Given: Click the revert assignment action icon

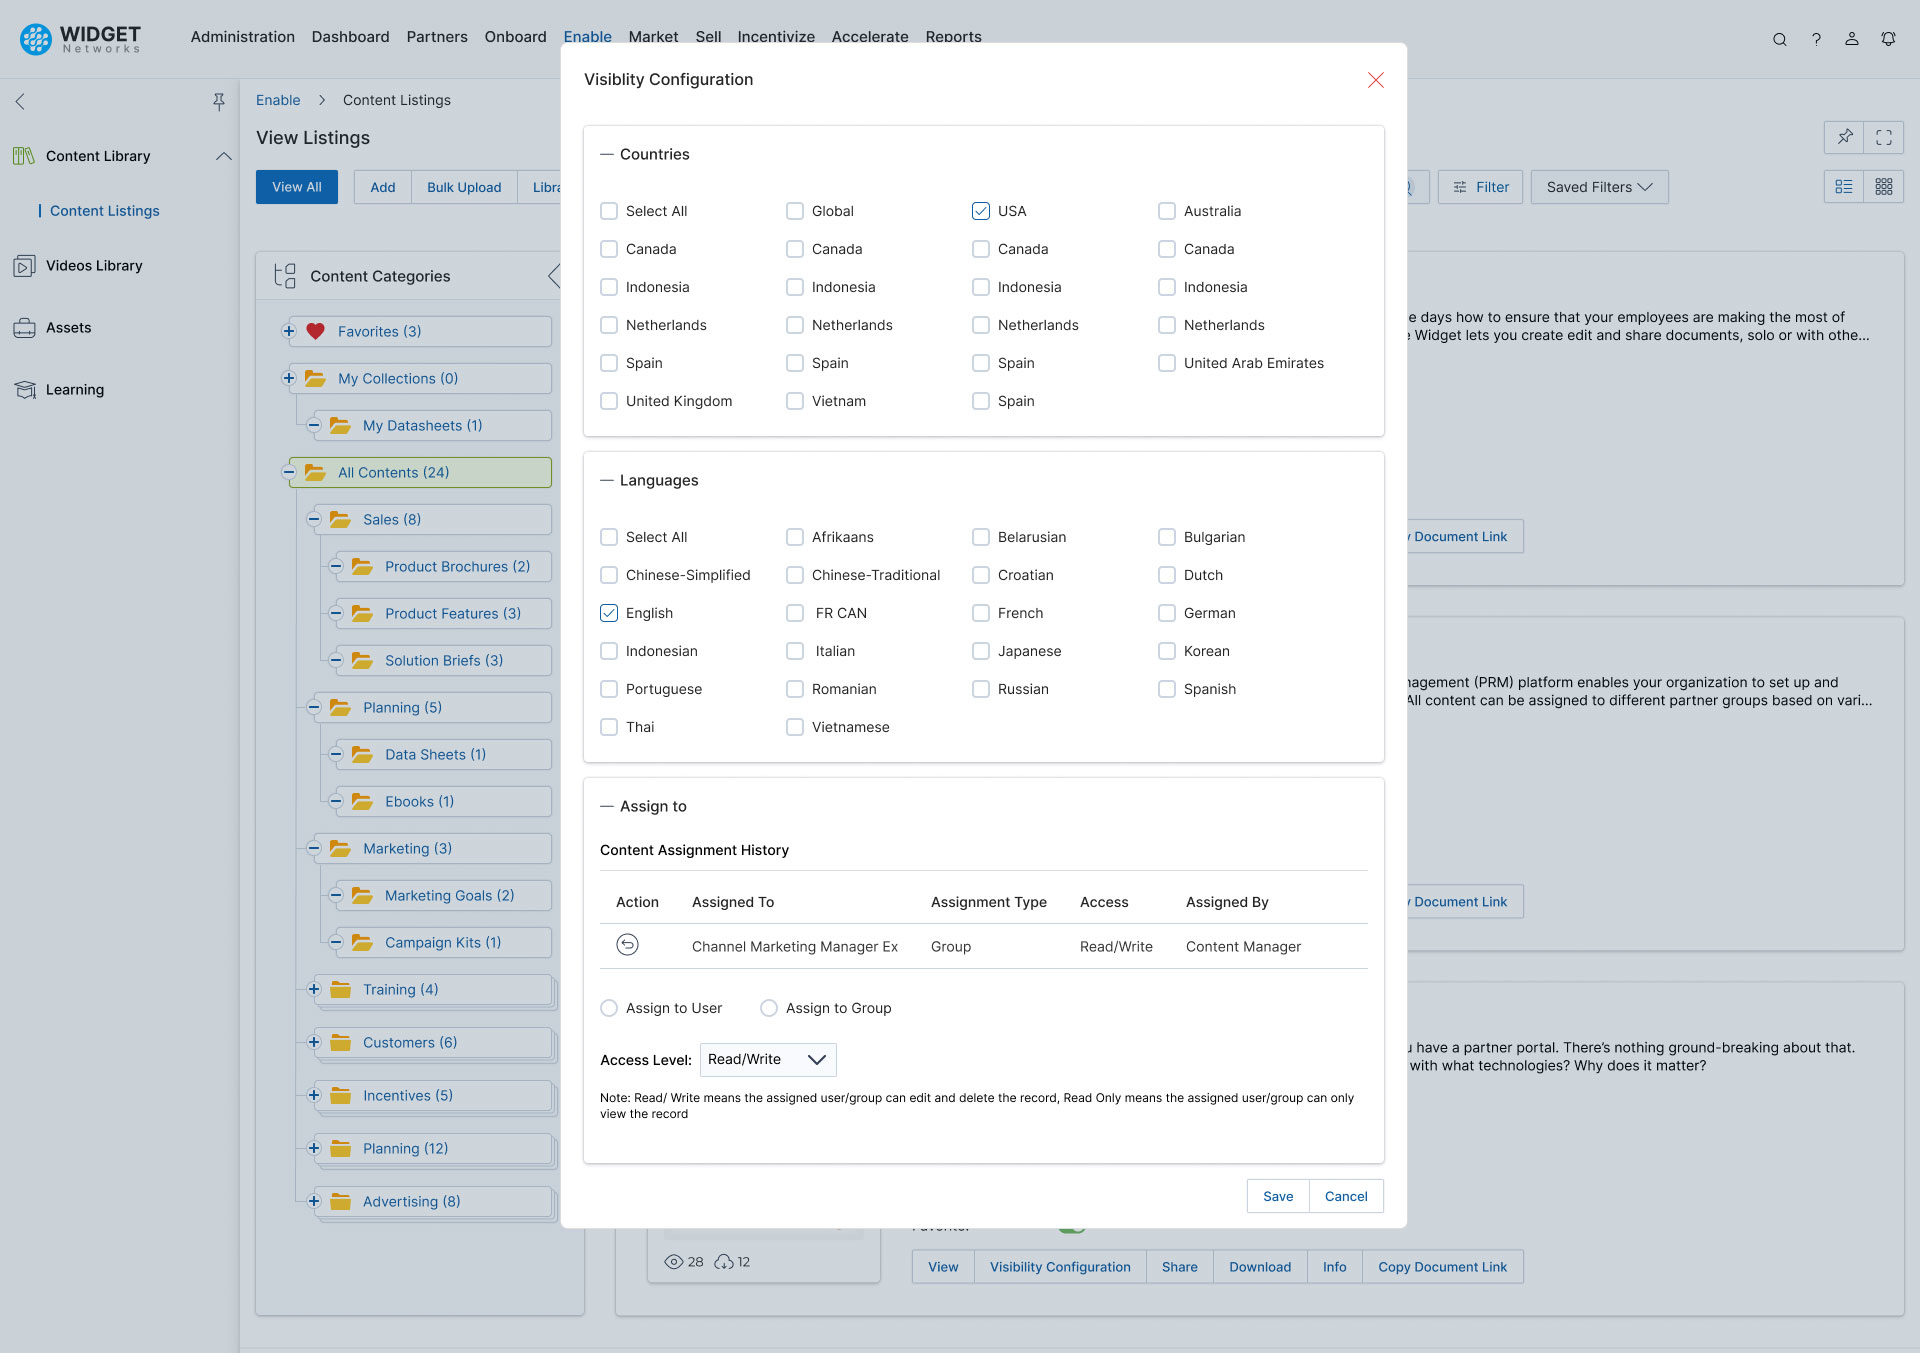Looking at the screenshot, I should 627,945.
